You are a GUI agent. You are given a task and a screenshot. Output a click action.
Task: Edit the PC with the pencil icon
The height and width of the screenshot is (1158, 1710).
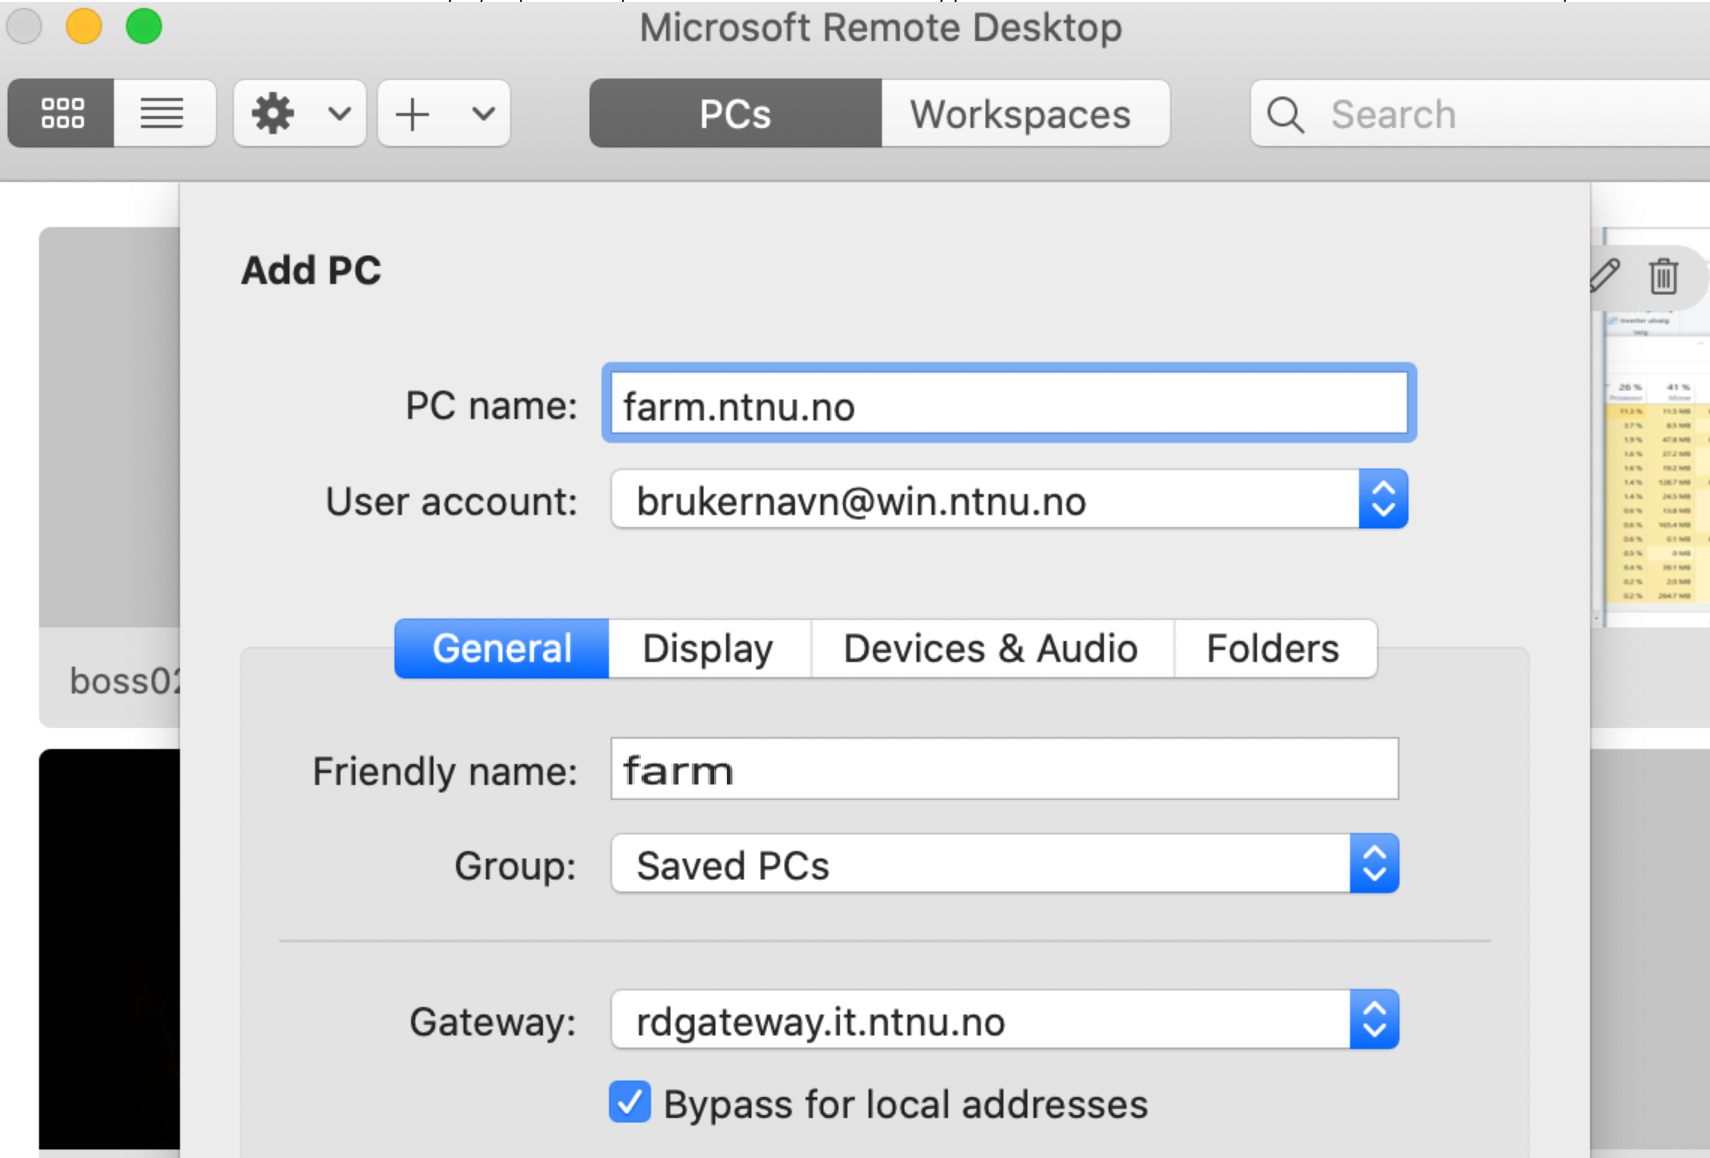coord(1606,274)
